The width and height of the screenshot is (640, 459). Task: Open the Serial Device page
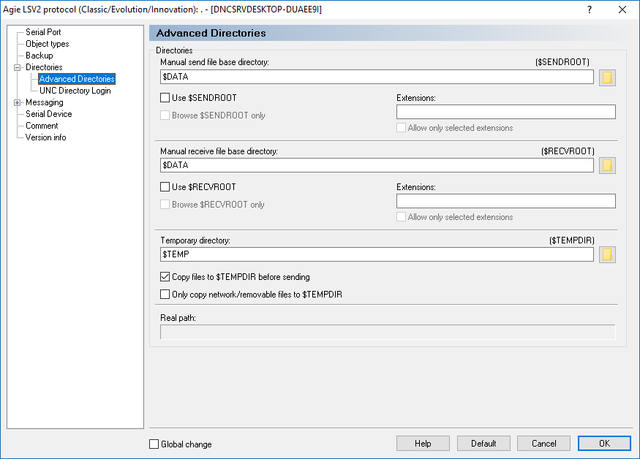point(49,114)
